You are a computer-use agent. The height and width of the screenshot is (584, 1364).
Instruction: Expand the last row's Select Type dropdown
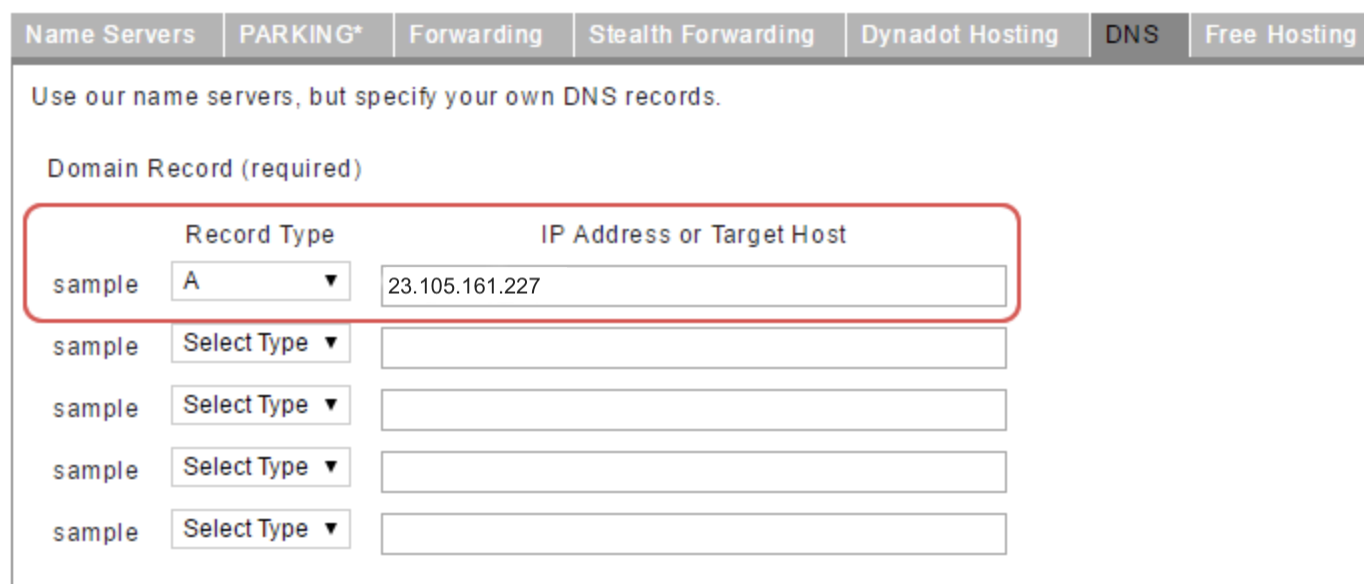click(x=261, y=530)
